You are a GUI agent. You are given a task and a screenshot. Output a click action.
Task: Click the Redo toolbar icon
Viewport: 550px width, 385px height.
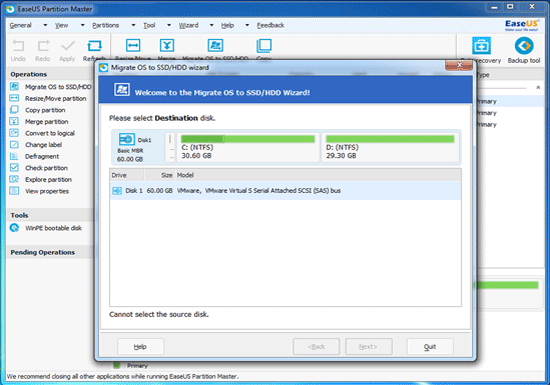tap(43, 46)
